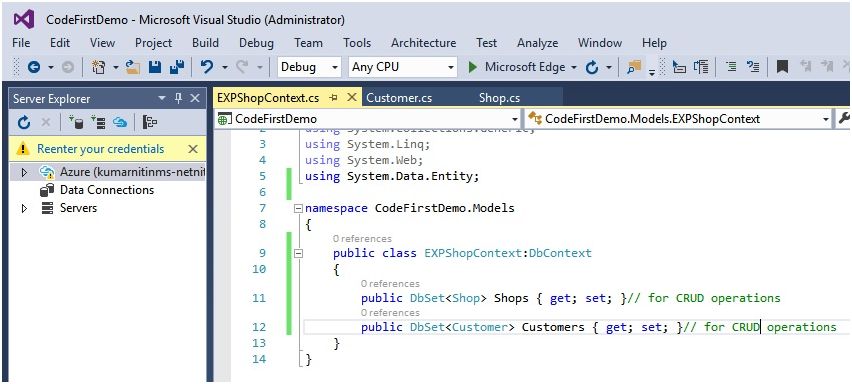Image resolution: width=852 pixels, height=384 pixels.
Task: Open the Analyze menu
Action: 537,43
